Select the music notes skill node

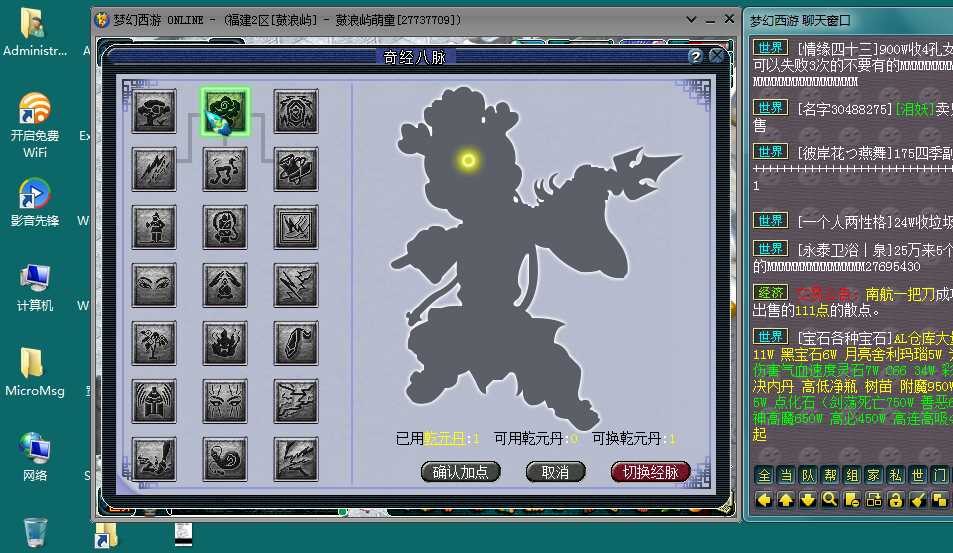(225, 170)
